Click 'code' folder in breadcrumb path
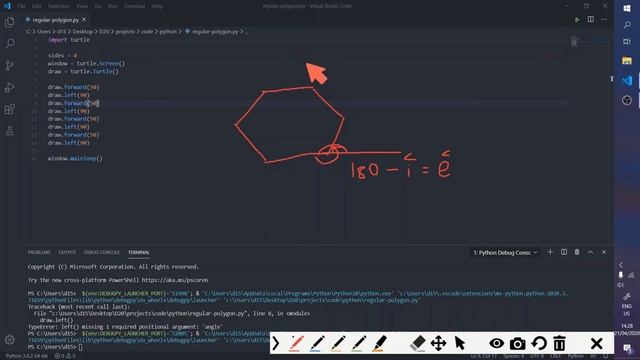The width and height of the screenshot is (640, 360). click(147, 31)
